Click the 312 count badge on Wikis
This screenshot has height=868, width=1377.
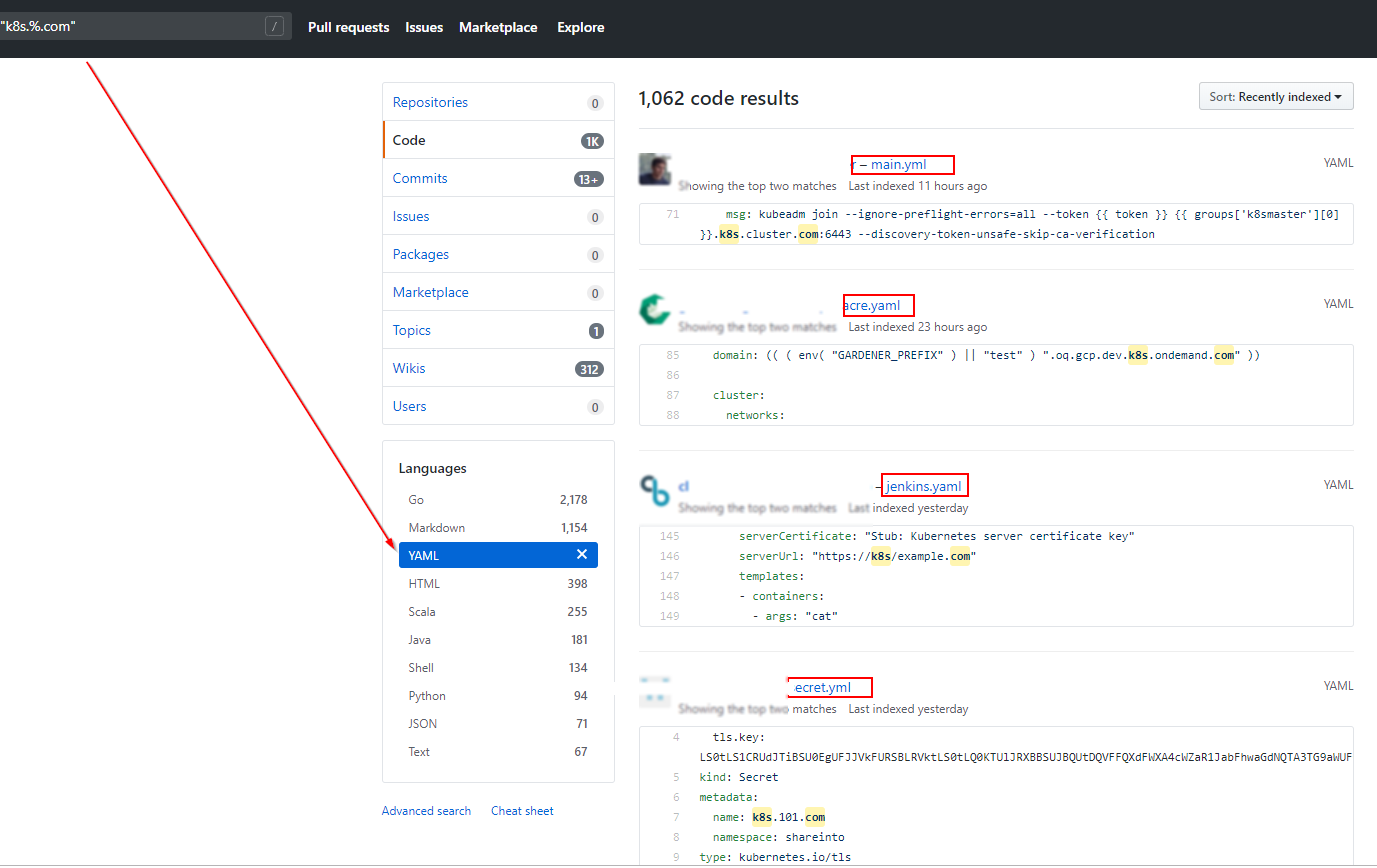point(590,369)
